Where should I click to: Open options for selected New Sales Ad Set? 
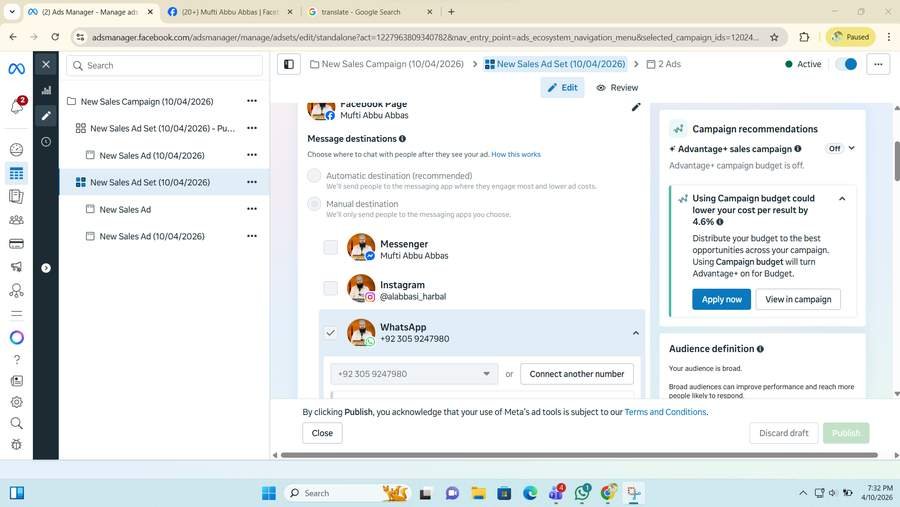click(252, 182)
